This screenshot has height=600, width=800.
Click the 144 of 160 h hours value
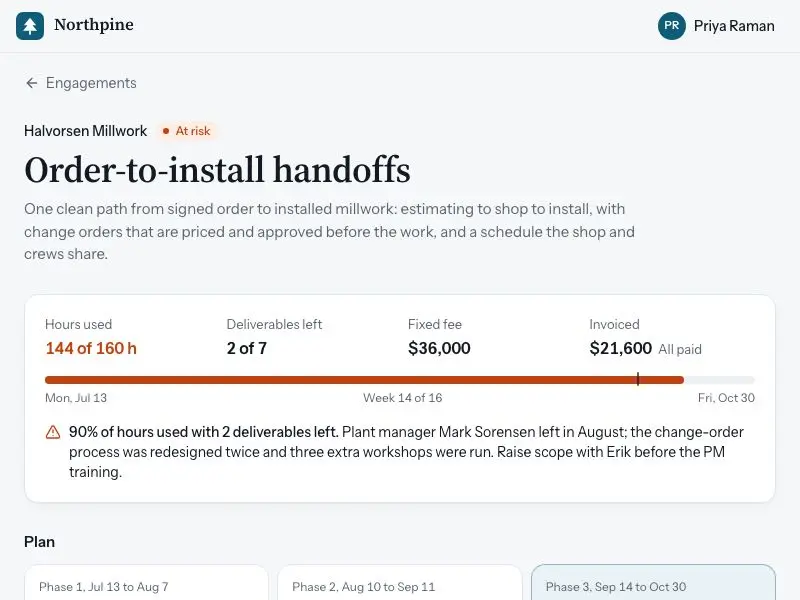(91, 348)
